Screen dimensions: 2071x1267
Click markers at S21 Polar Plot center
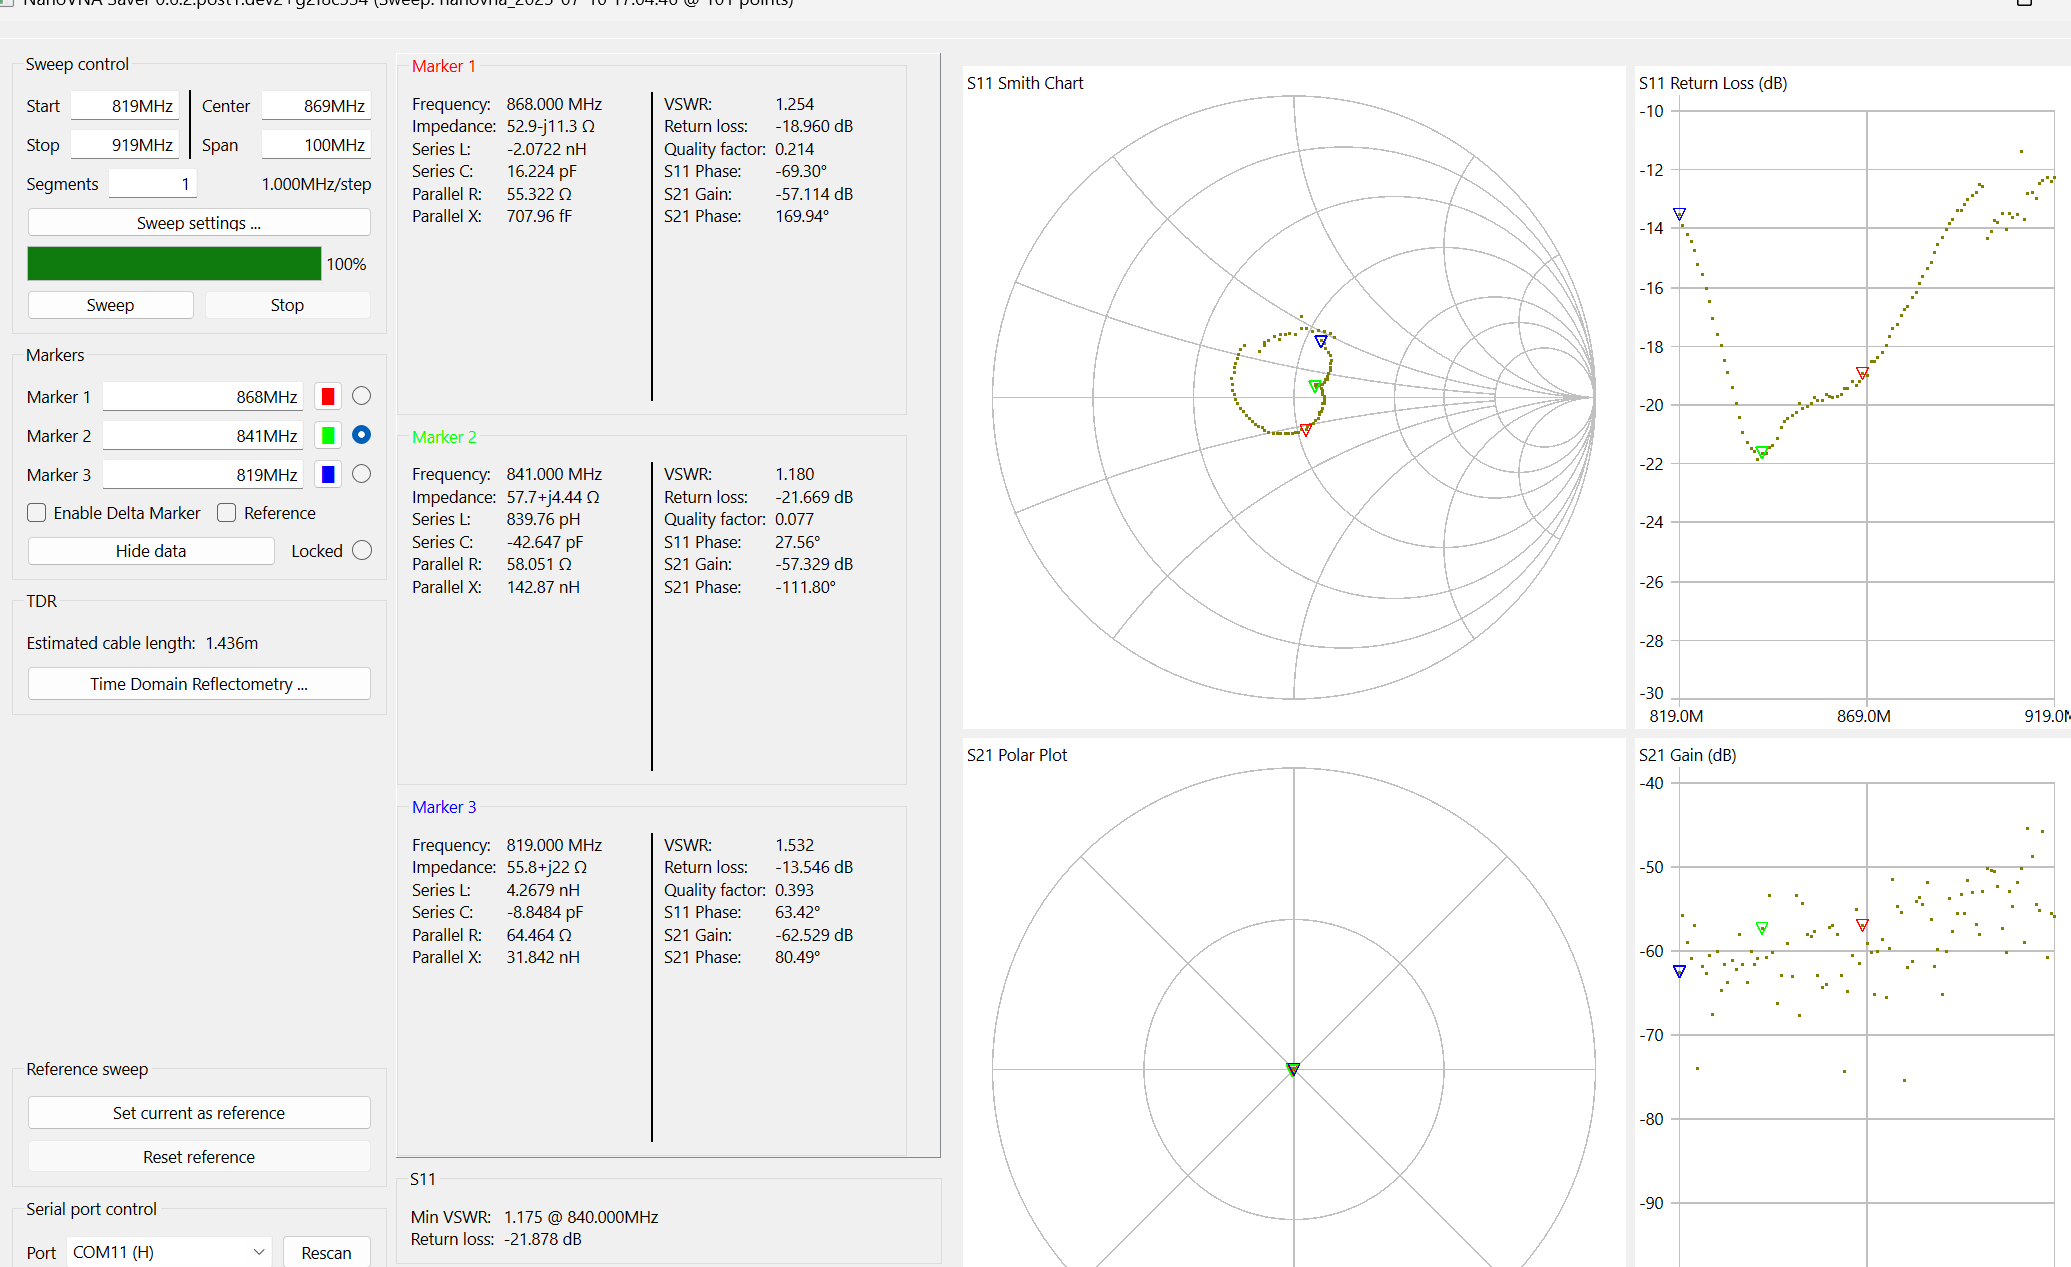tap(1293, 1069)
